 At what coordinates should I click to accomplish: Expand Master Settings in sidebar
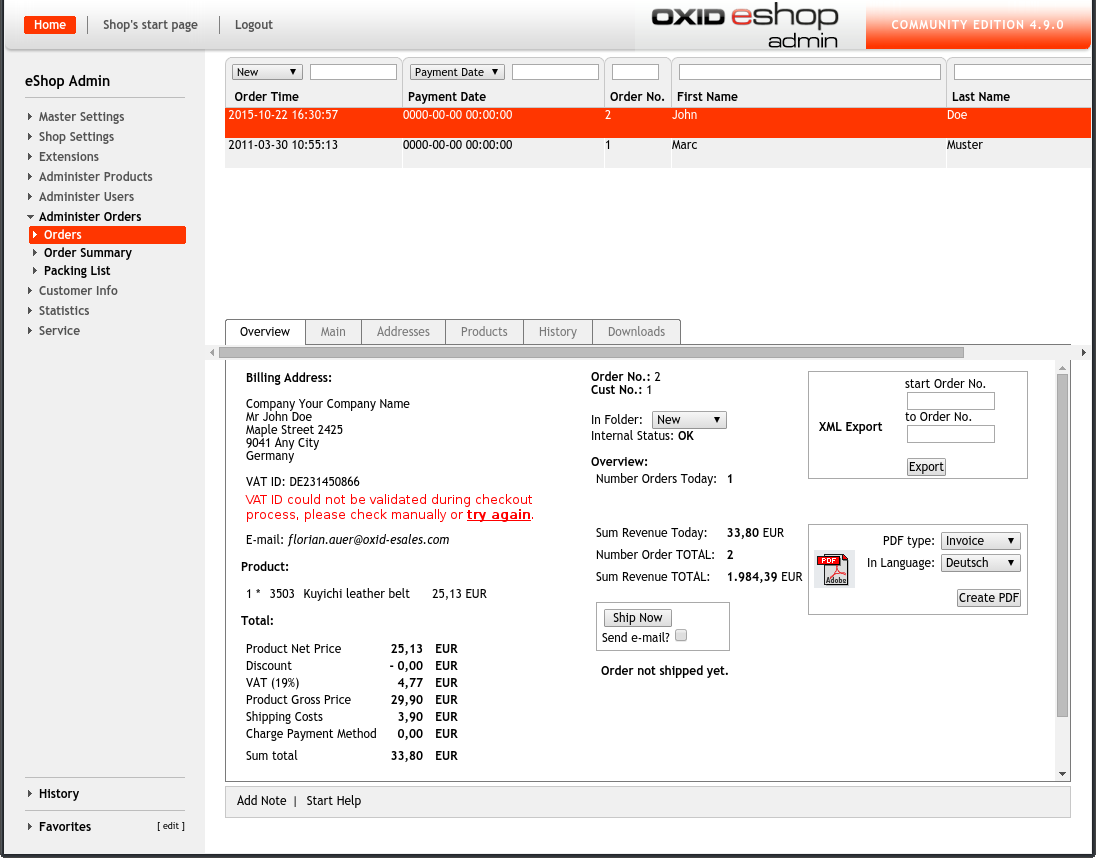(81, 117)
